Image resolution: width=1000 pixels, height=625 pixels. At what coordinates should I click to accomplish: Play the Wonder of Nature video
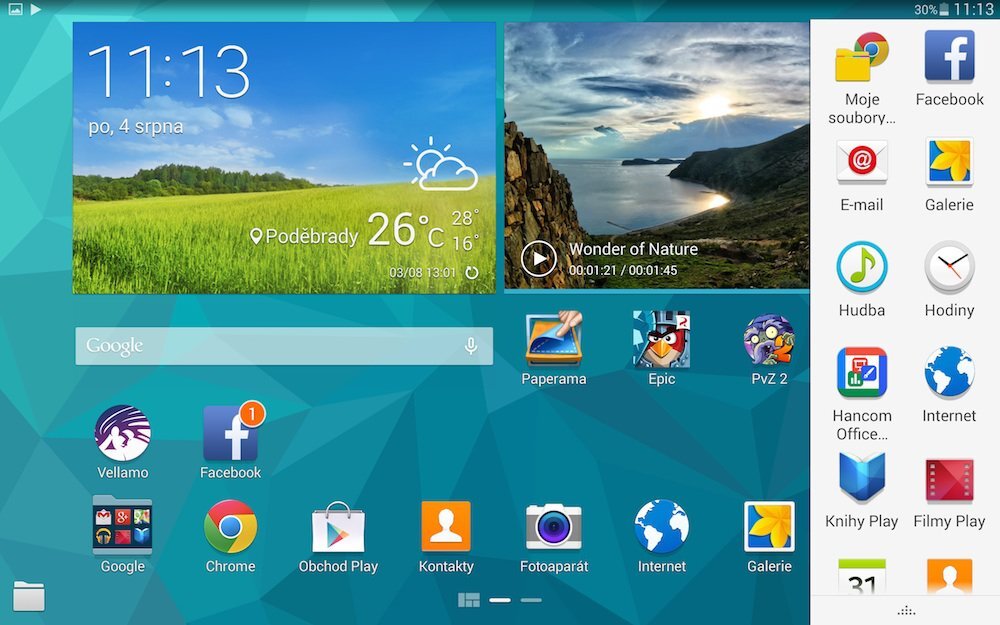click(x=540, y=259)
